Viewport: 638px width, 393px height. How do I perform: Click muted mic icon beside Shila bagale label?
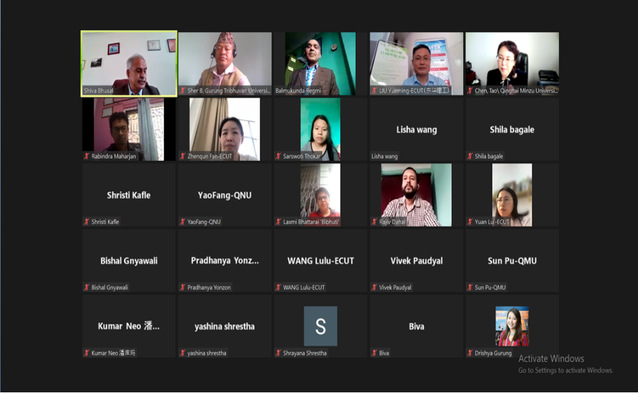click(x=470, y=156)
